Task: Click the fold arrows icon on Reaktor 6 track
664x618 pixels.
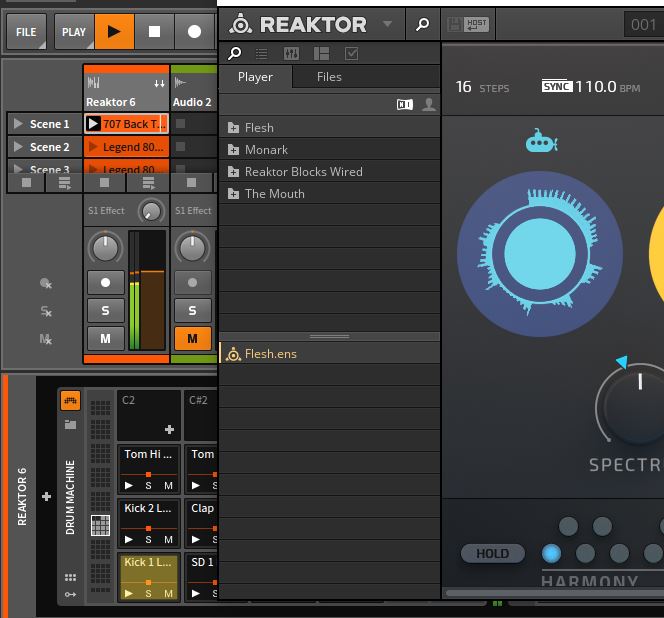Action: pyautogui.click(x=159, y=83)
